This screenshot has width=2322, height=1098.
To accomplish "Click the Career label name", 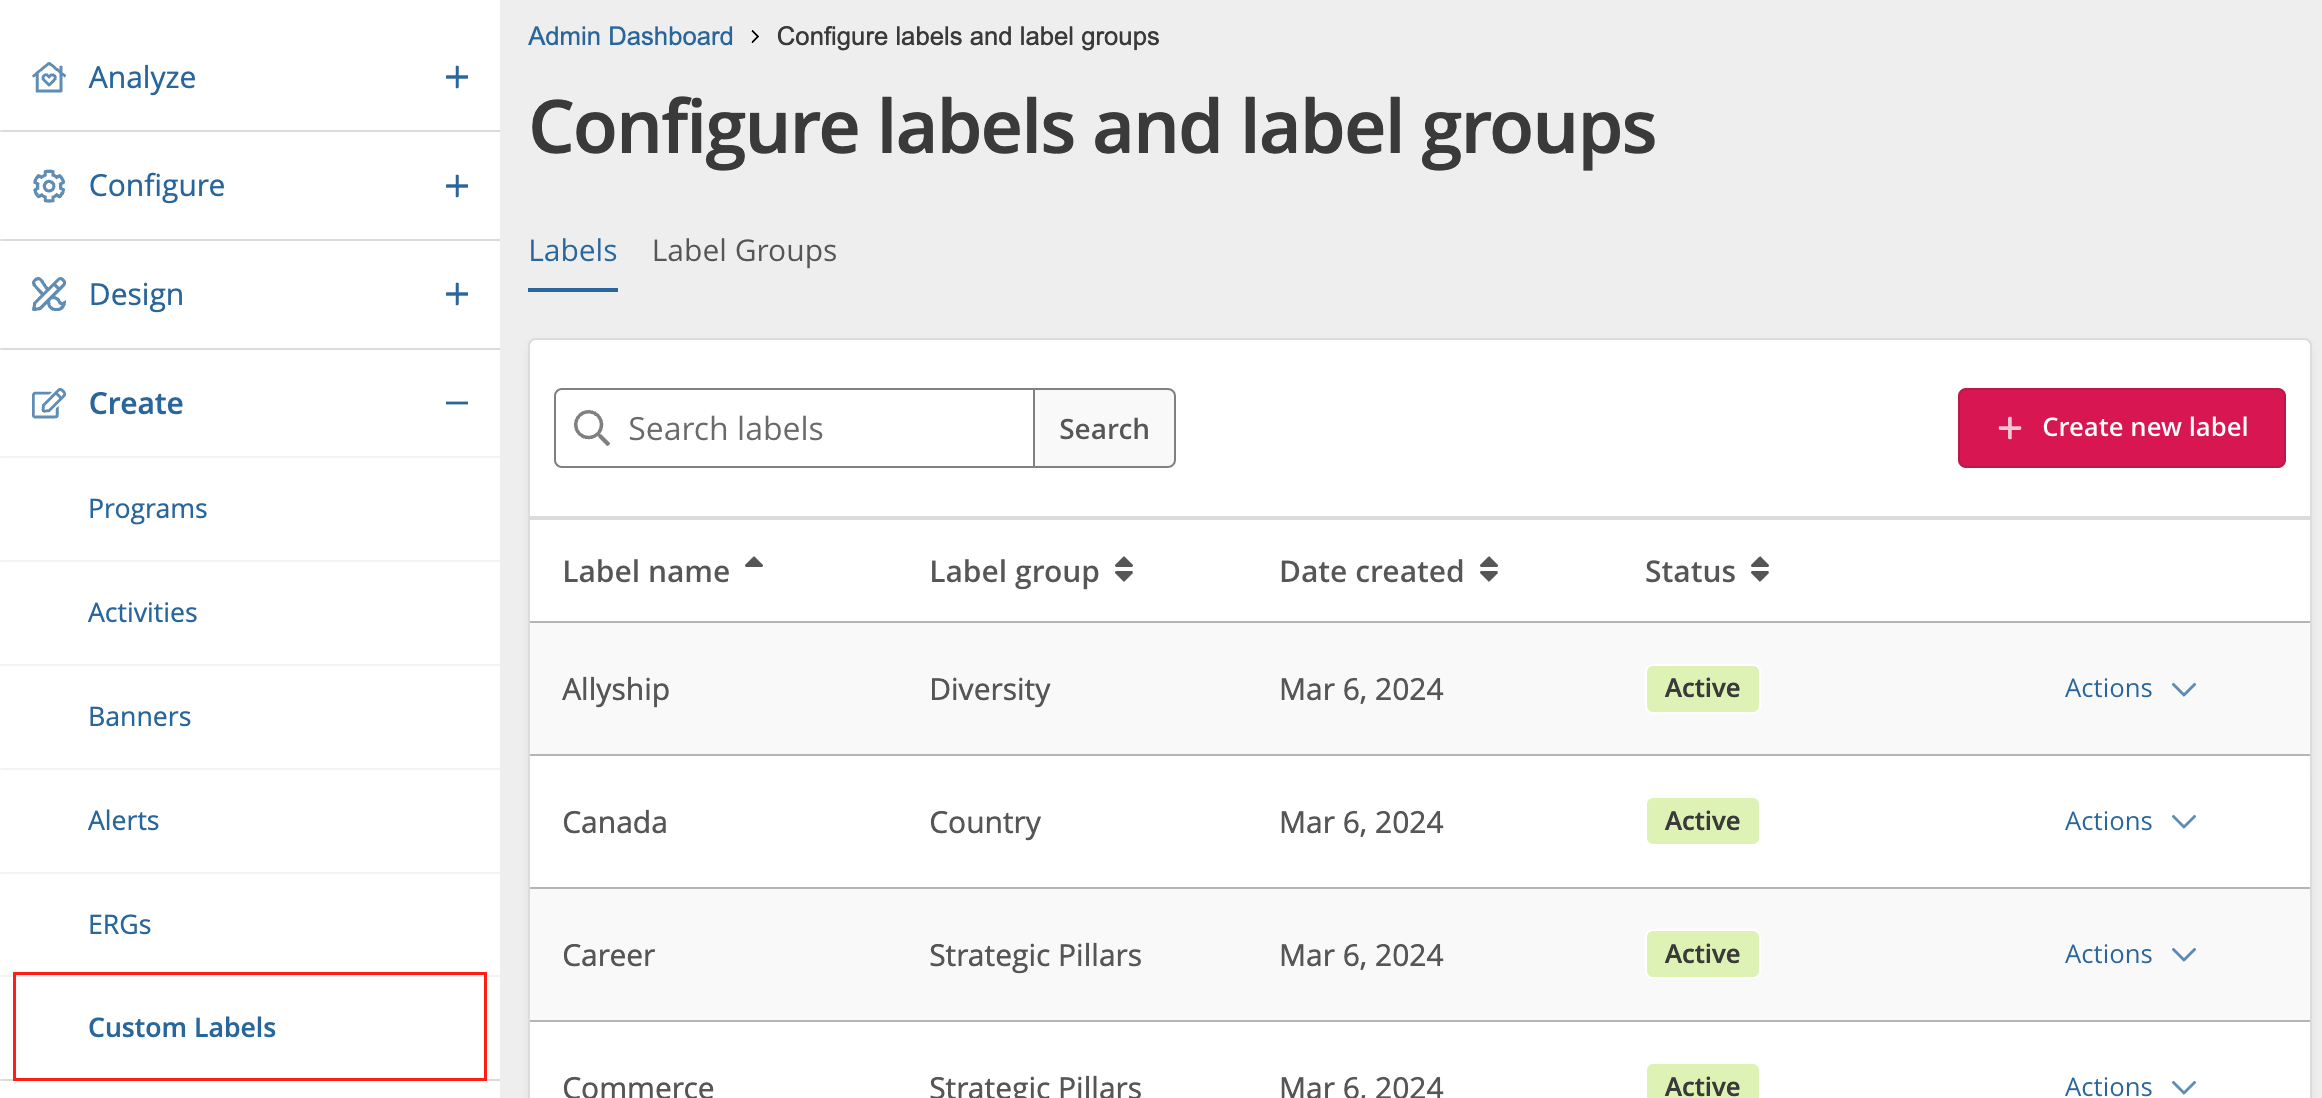I will click(x=609, y=955).
